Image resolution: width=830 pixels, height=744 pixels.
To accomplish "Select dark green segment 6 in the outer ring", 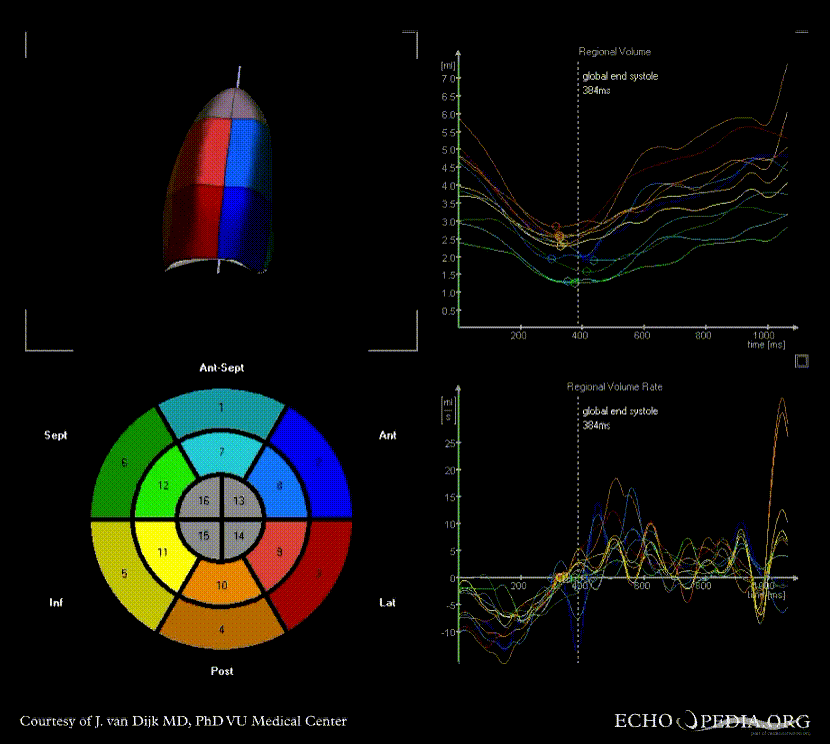I will [122, 462].
